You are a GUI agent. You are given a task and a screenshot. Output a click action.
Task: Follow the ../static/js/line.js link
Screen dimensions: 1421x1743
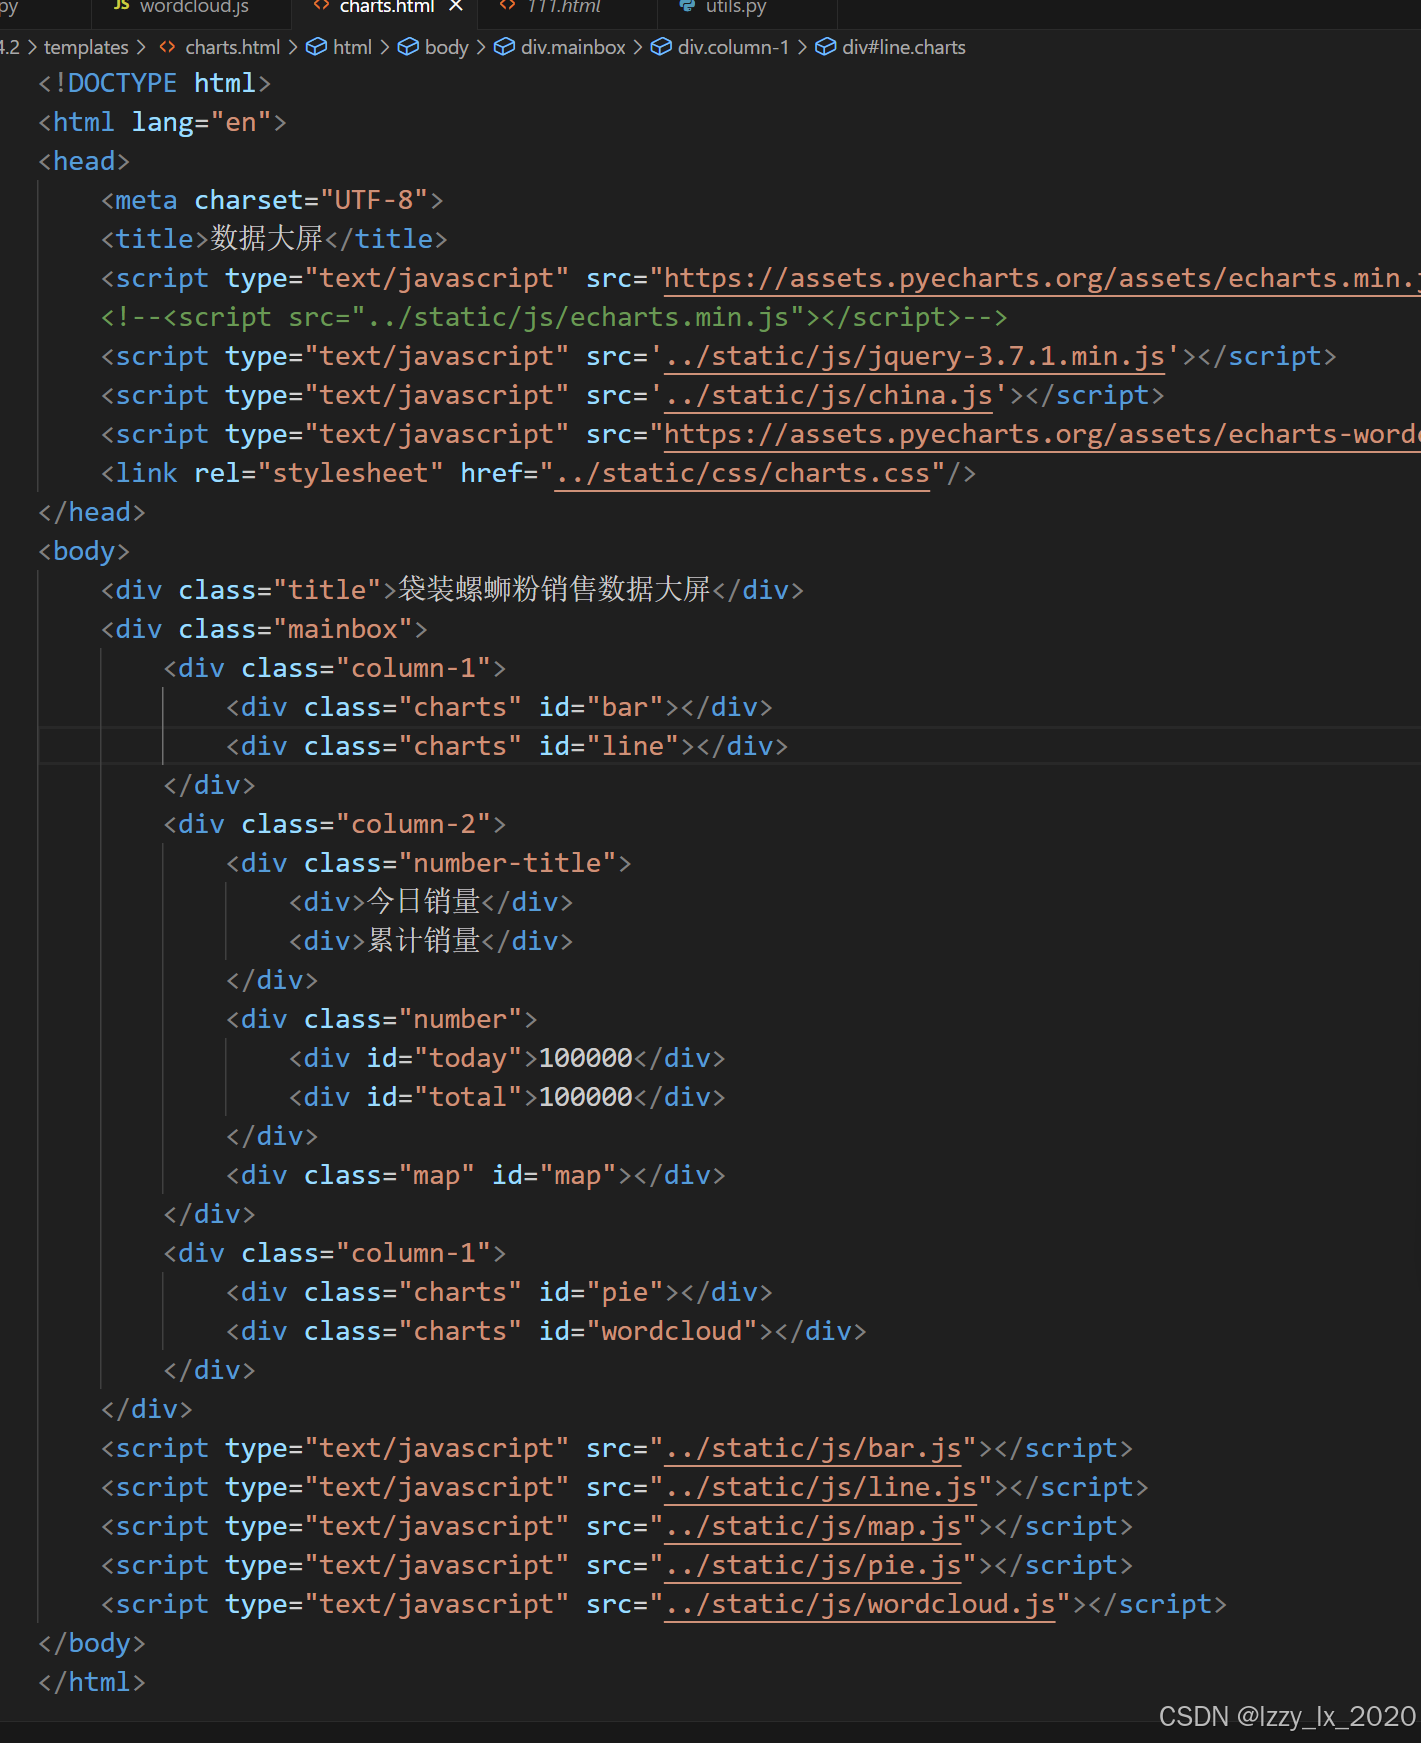(x=820, y=1487)
